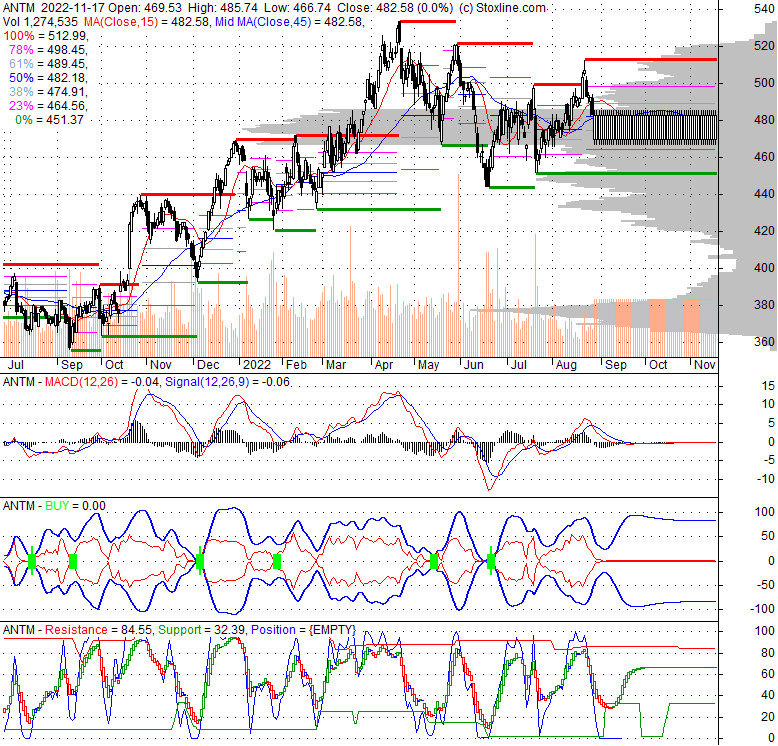Click the 15 value on MACD axis
The width and height of the screenshot is (778, 746).
click(768, 385)
